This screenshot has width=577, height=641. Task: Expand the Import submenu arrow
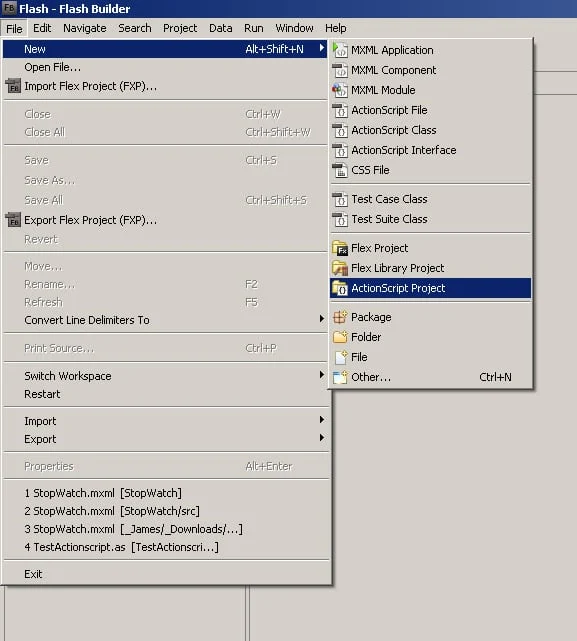click(x=322, y=420)
